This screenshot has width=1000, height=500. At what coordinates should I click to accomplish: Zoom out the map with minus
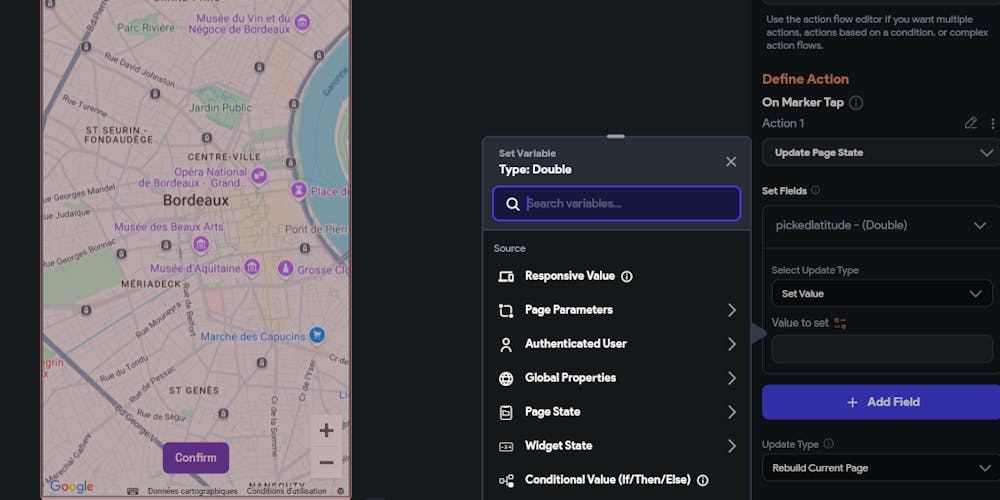coord(327,462)
